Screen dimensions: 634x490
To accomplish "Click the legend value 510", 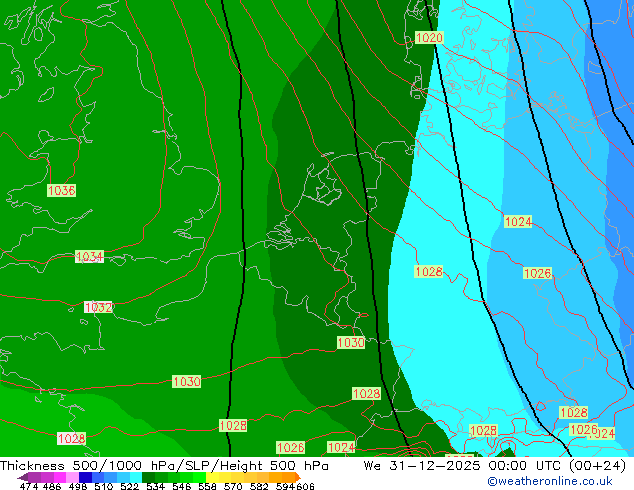I will (x=104, y=486).
